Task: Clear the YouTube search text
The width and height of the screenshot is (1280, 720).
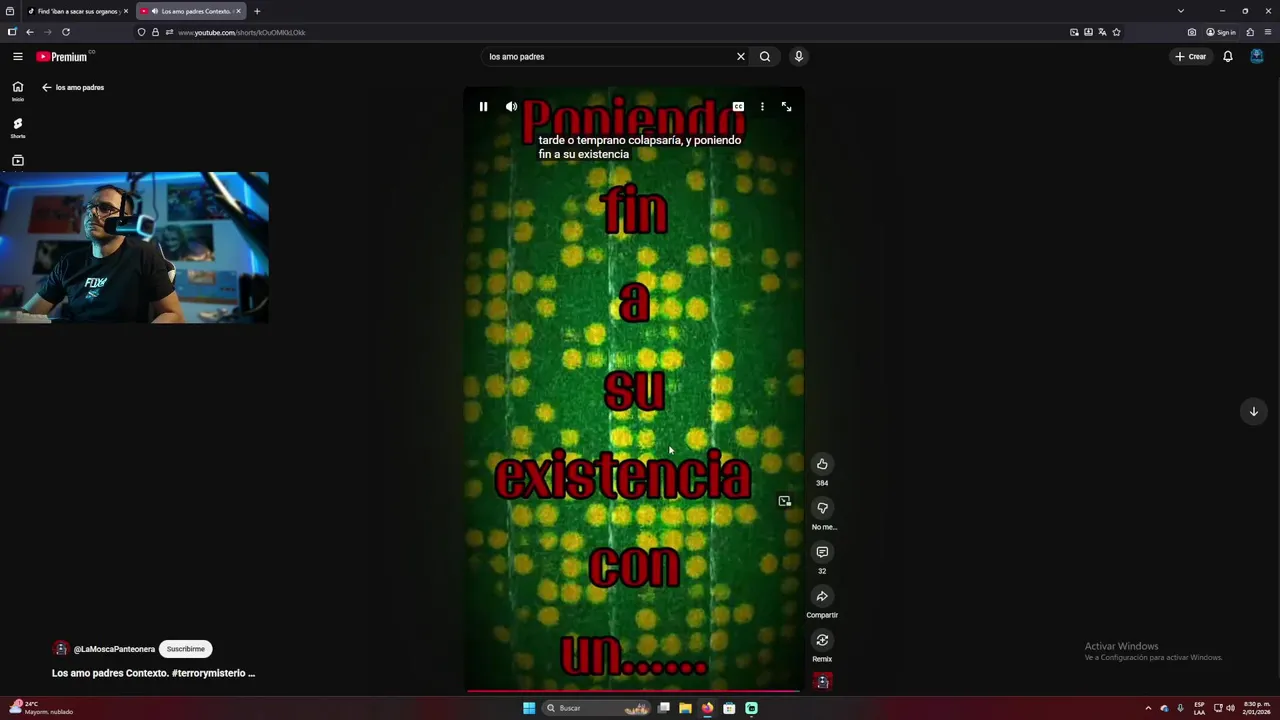Action: (x=741, y=57)
